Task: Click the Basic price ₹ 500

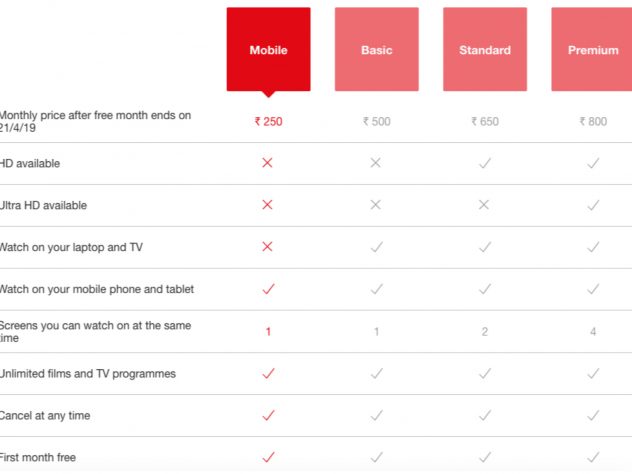Action: pyautogui.click(x=376, y=121)
